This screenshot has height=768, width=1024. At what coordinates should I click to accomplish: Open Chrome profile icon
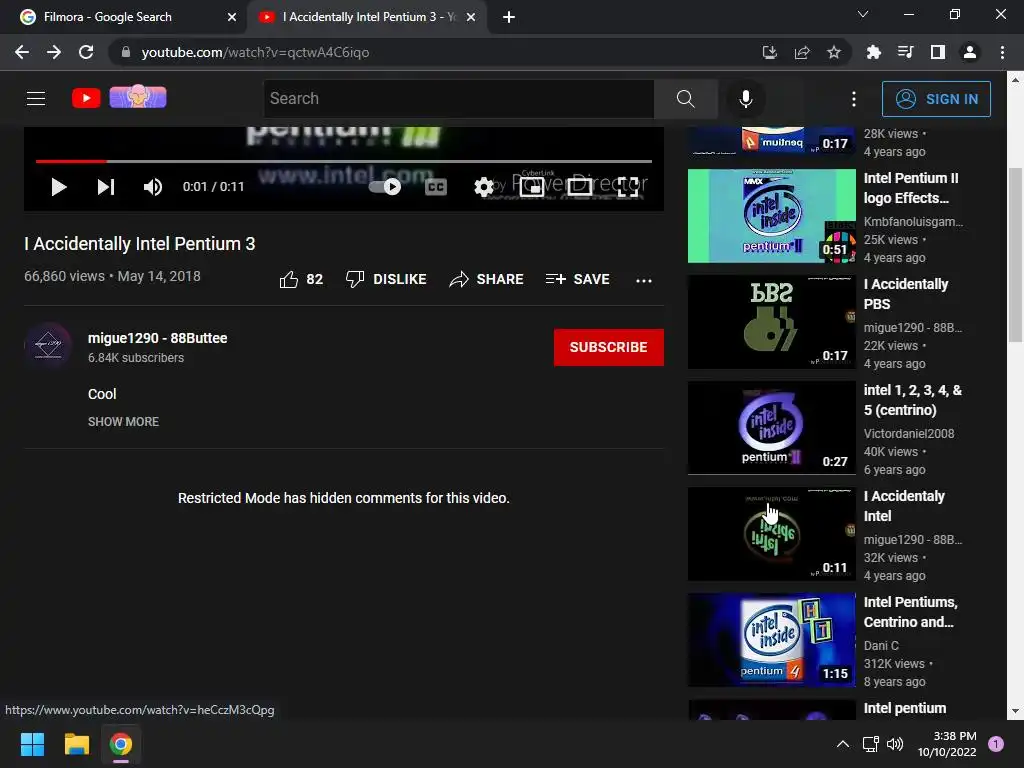[x=970, y=52]
